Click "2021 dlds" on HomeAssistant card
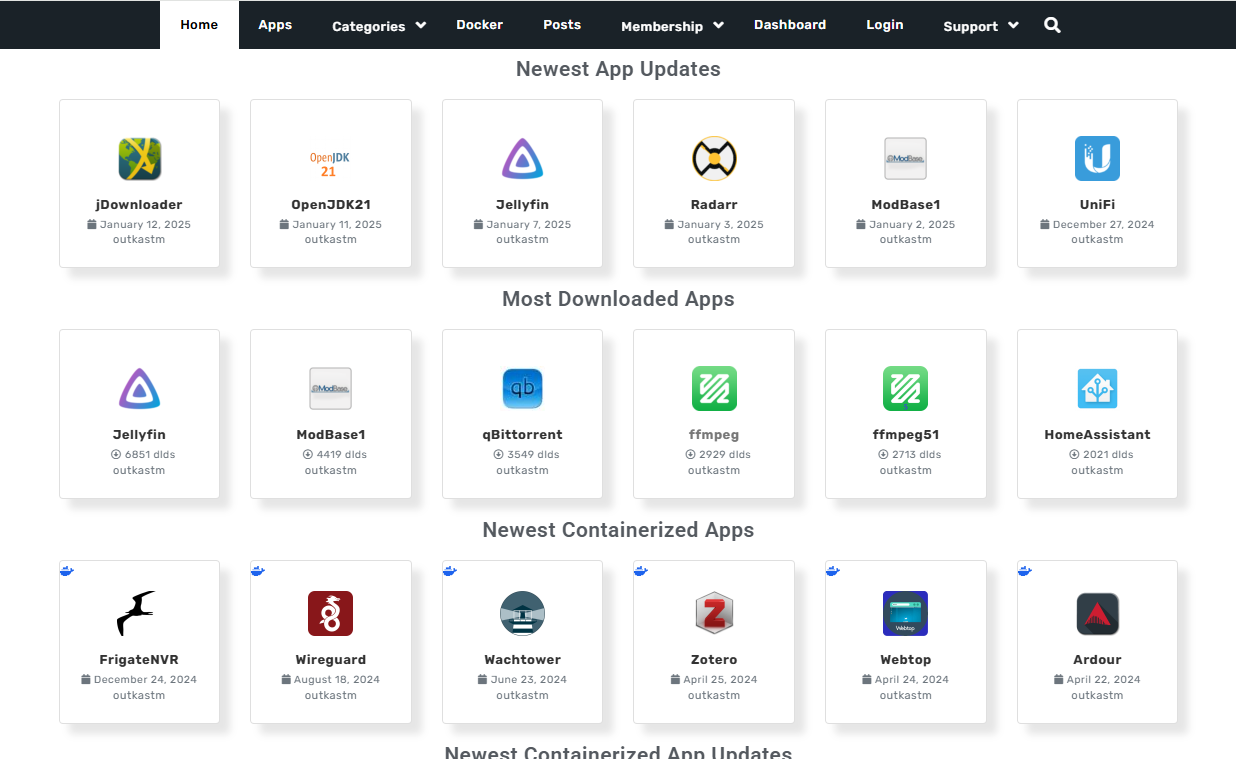Viewport: 1236px width, 759px height. [1108, 454]
